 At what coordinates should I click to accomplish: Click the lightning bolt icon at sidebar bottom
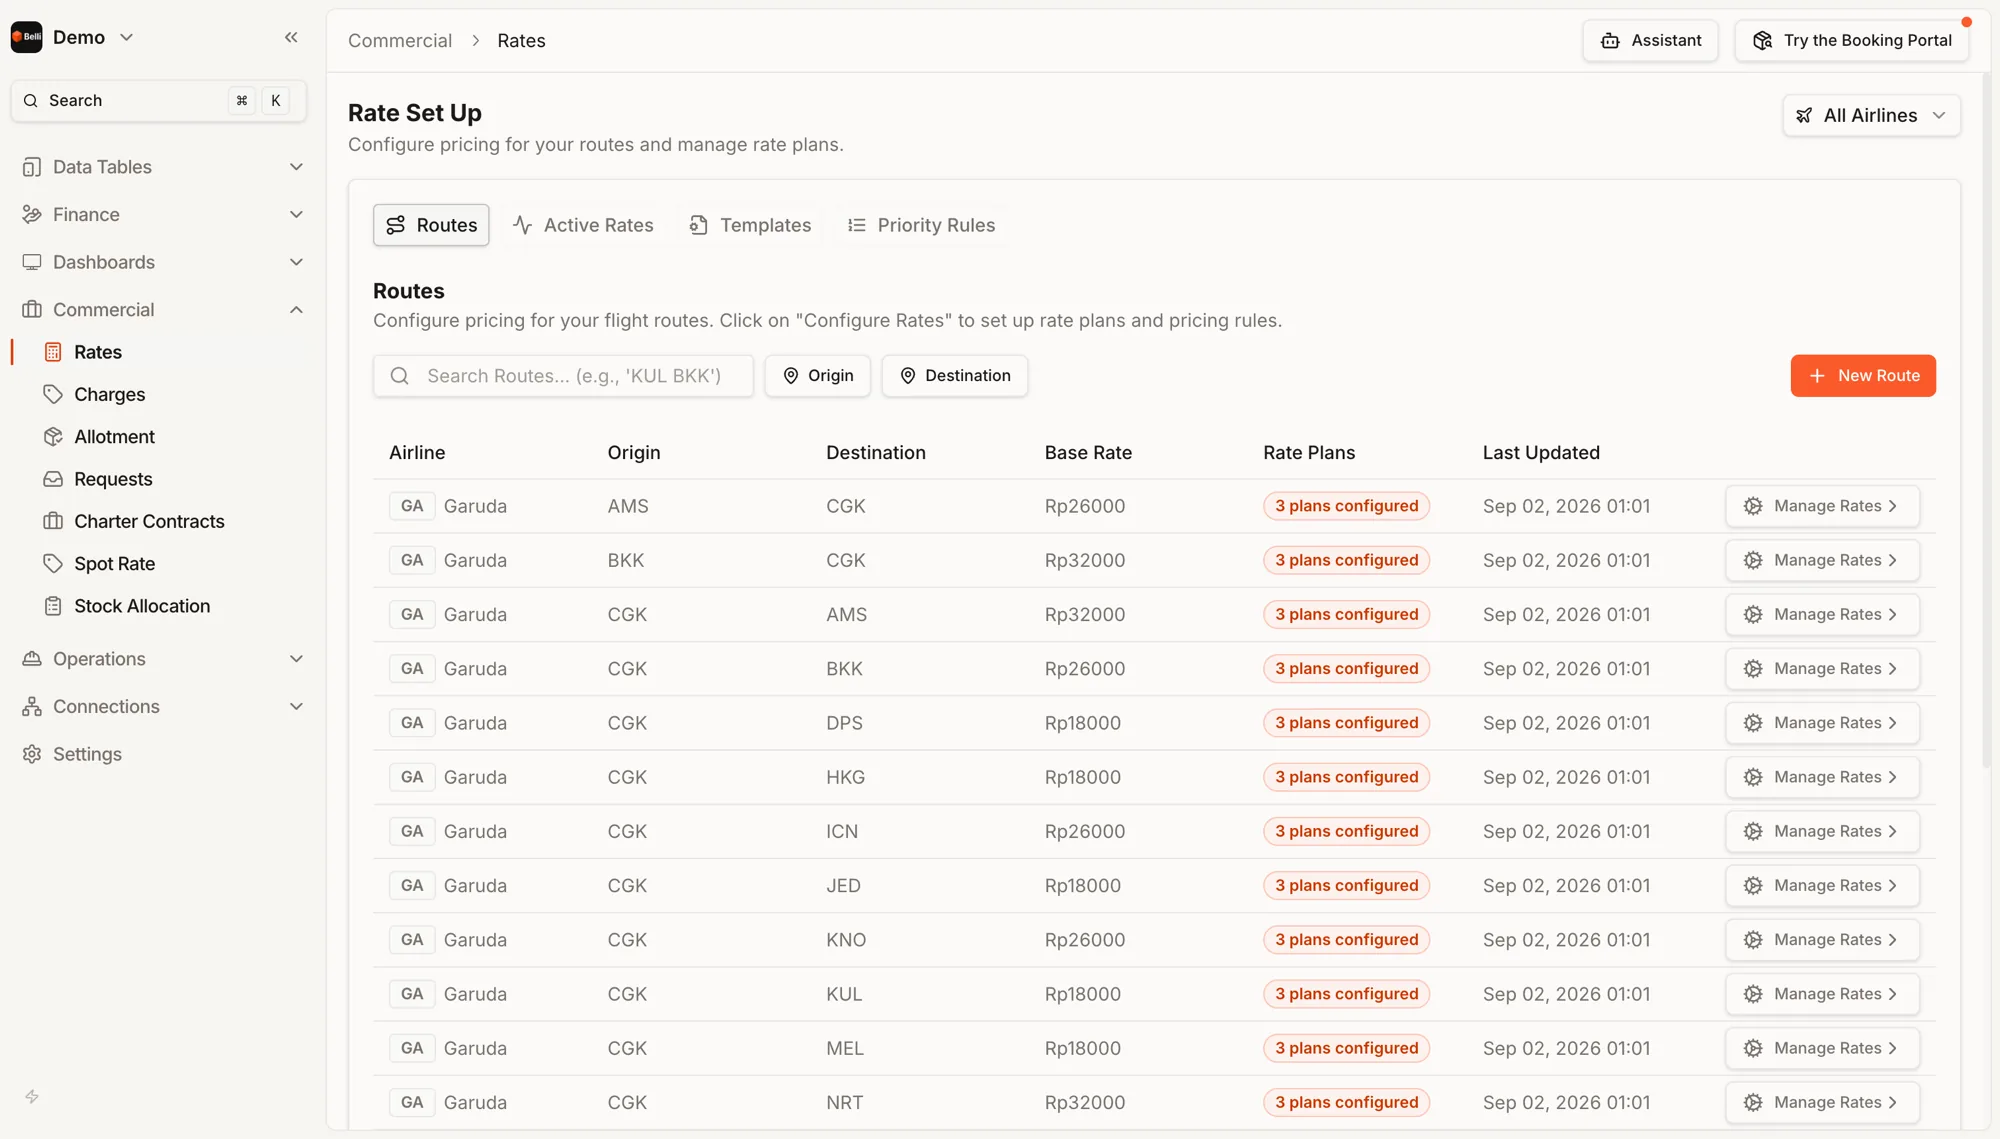point(32,1097)
